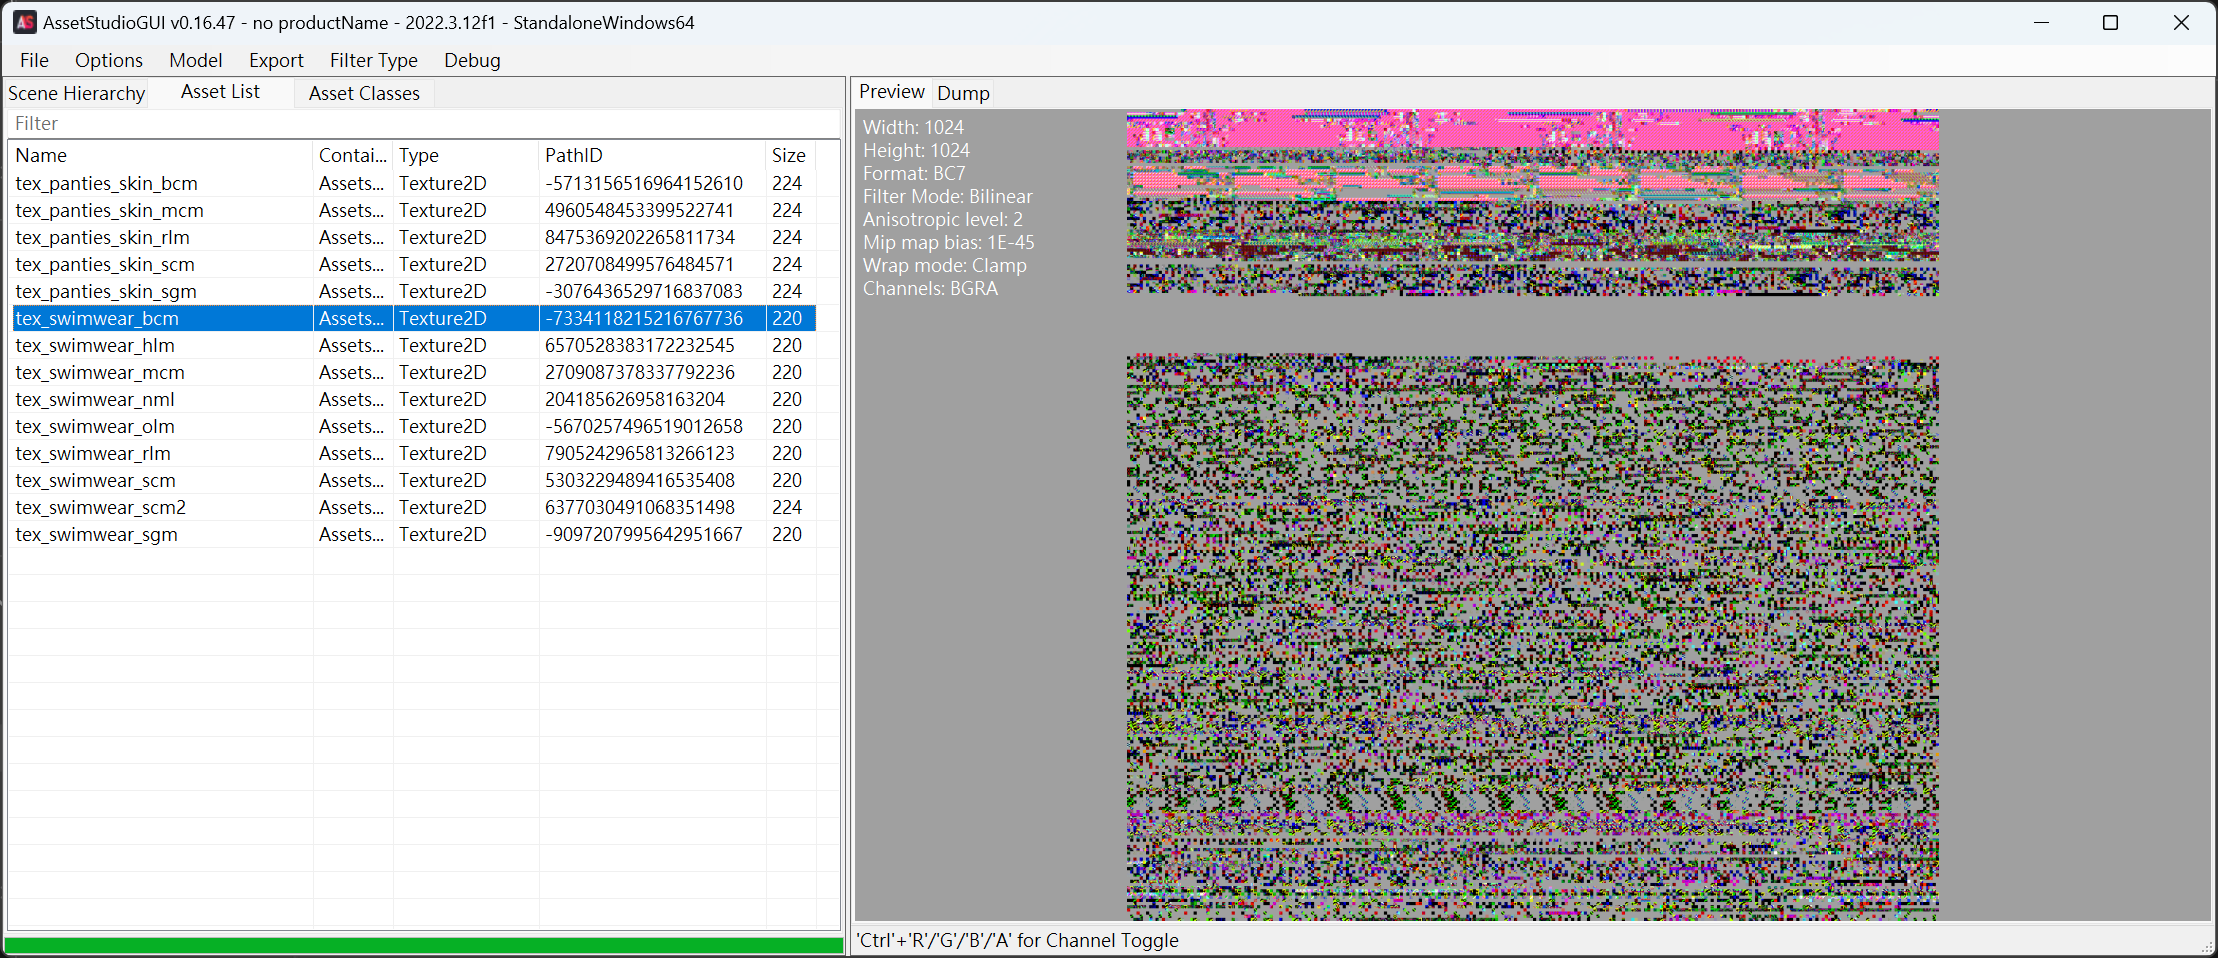Select the tex_swimwear_olm asset row

pos(414,426)
